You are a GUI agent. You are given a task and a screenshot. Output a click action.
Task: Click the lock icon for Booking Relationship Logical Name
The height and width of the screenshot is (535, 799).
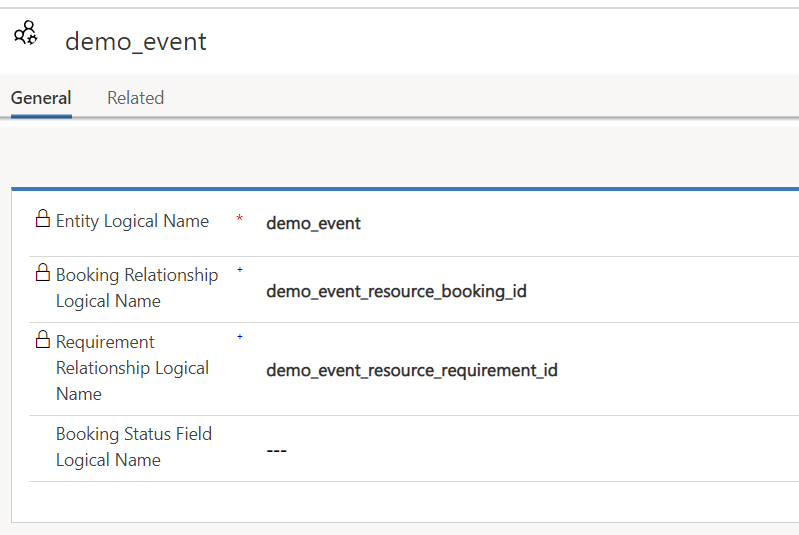(x=42, y=273)
